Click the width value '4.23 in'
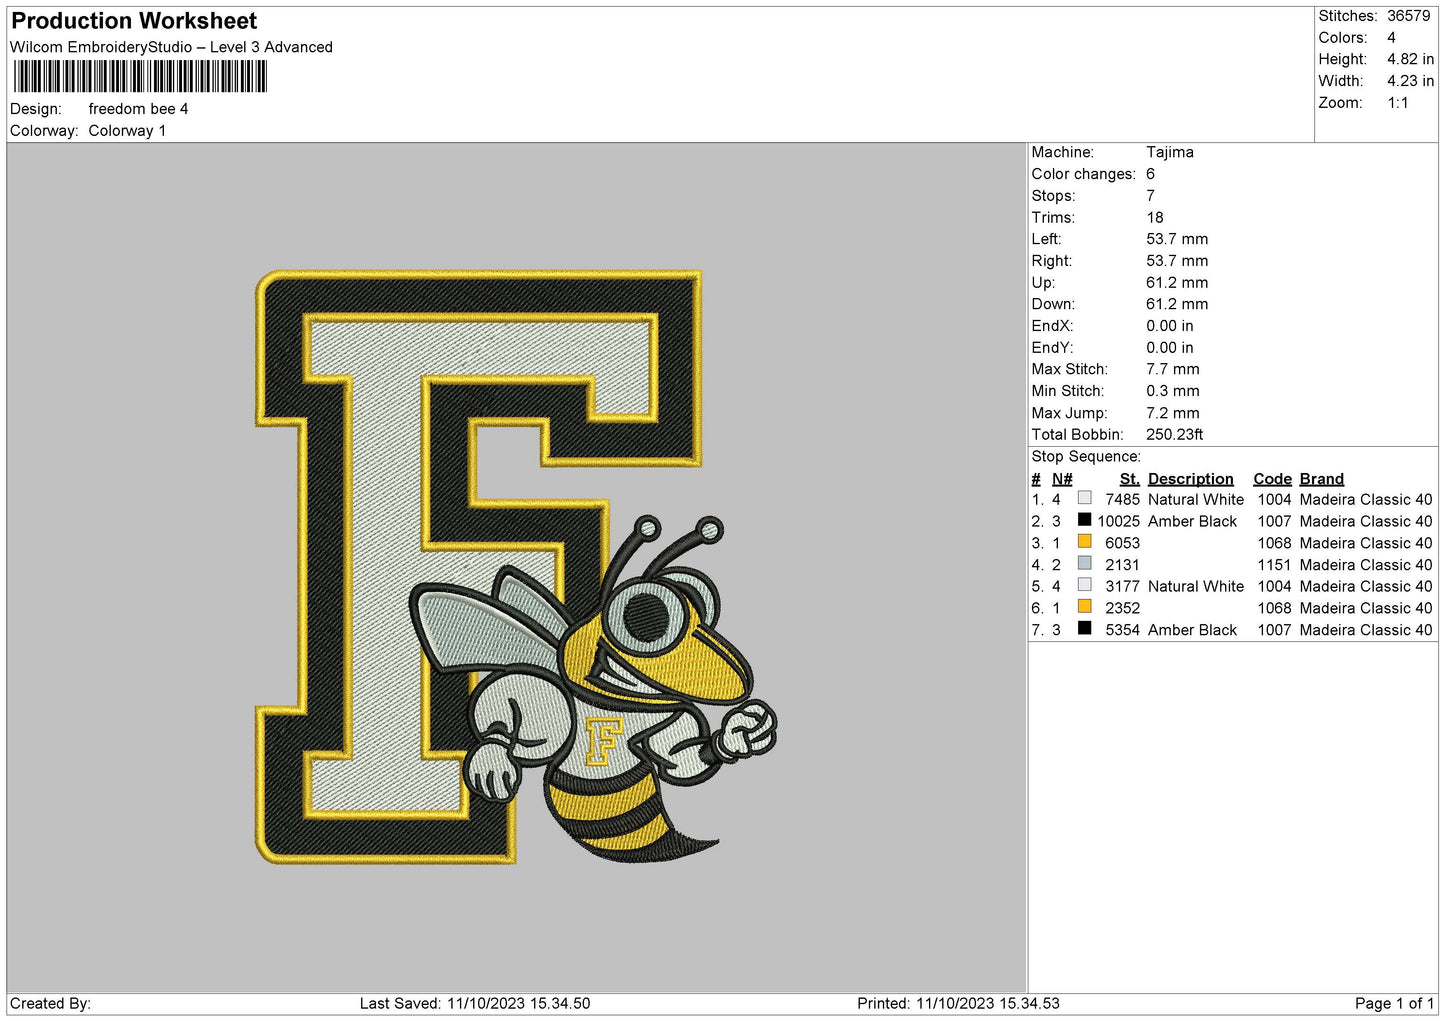The height and width of the screenshot is (1021, 1445). tap(1410, 81)
